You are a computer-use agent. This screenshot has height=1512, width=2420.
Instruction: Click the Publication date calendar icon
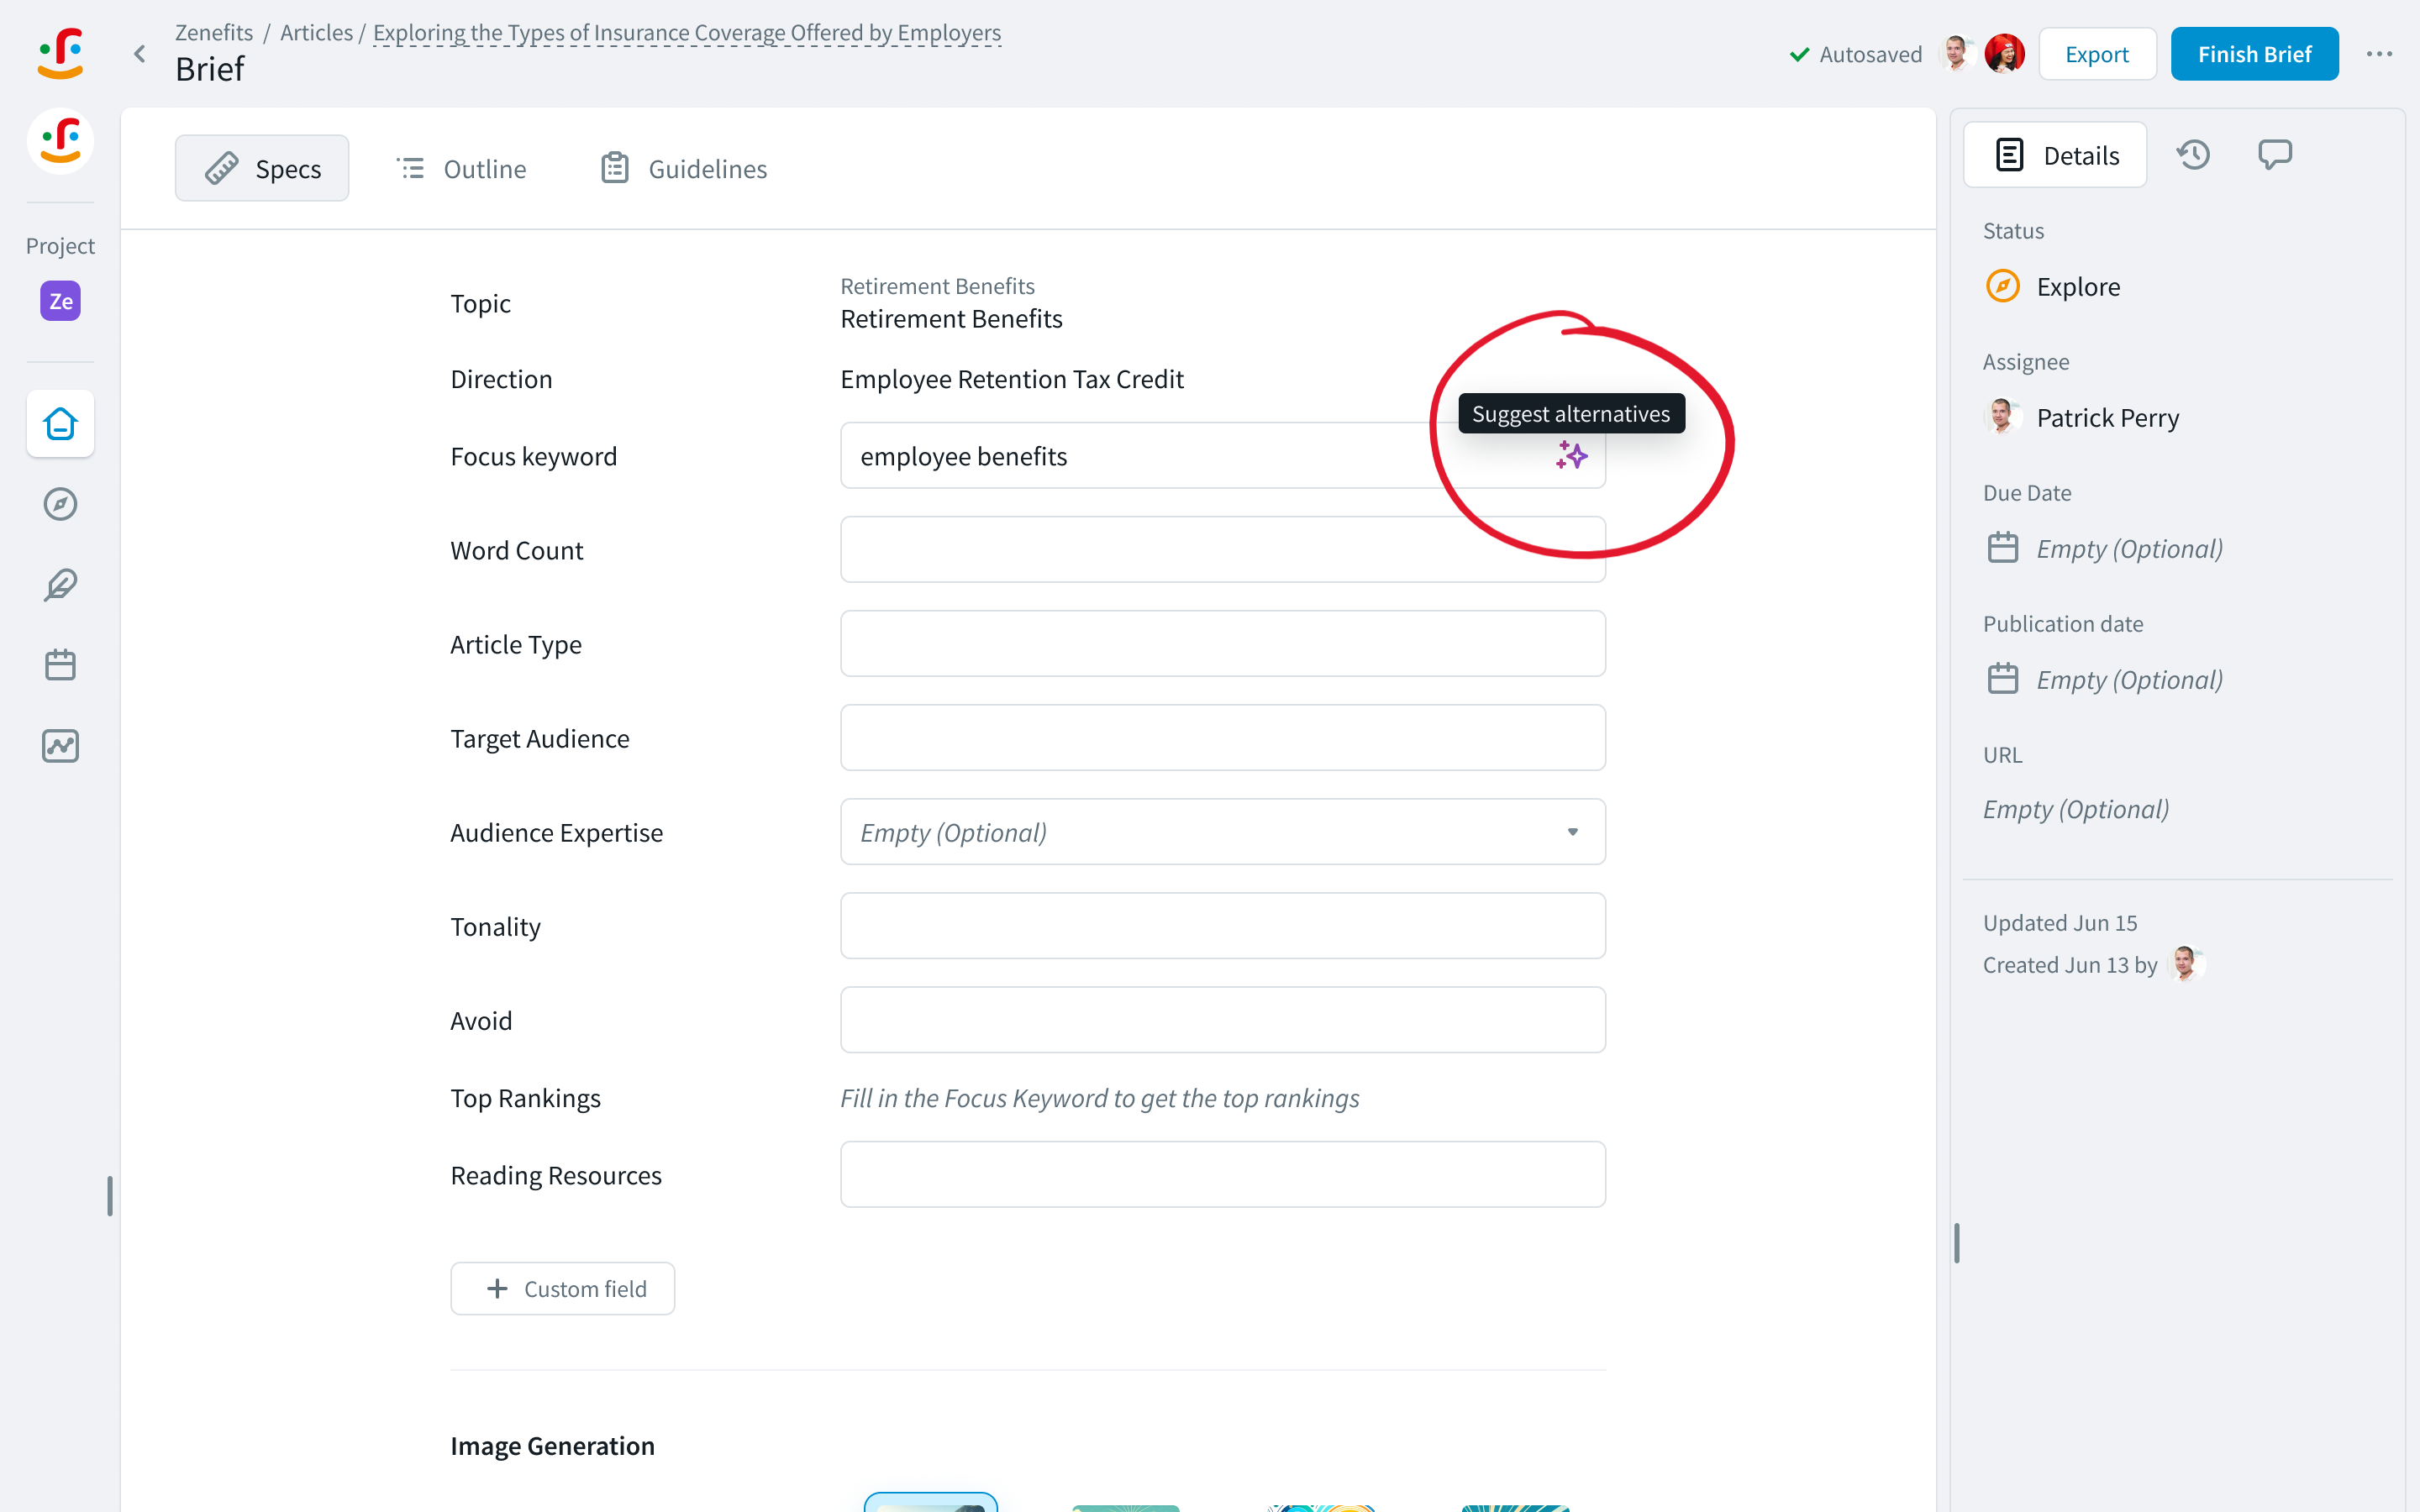click(x=2003, y=679)
